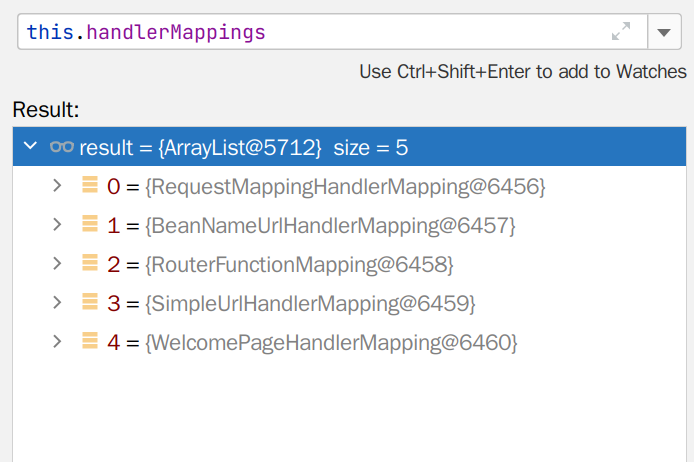
Task: Select the {SimpleUrlHandlerMapping@6459} text
Action: pyautogui.click(x=310, y=304)
